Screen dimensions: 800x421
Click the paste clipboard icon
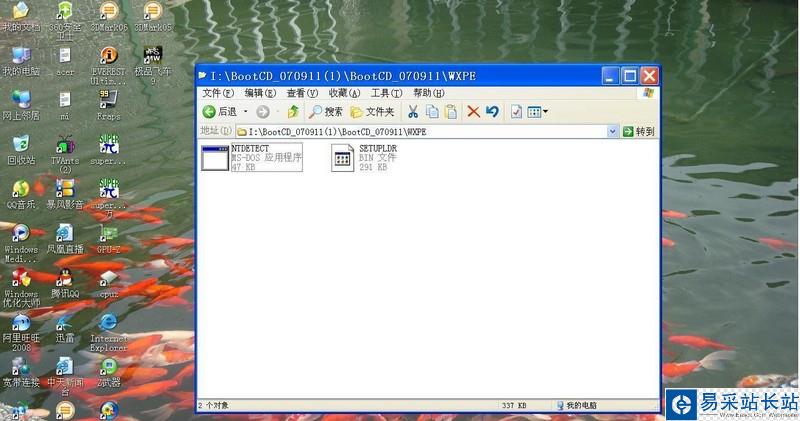[451, 112]
